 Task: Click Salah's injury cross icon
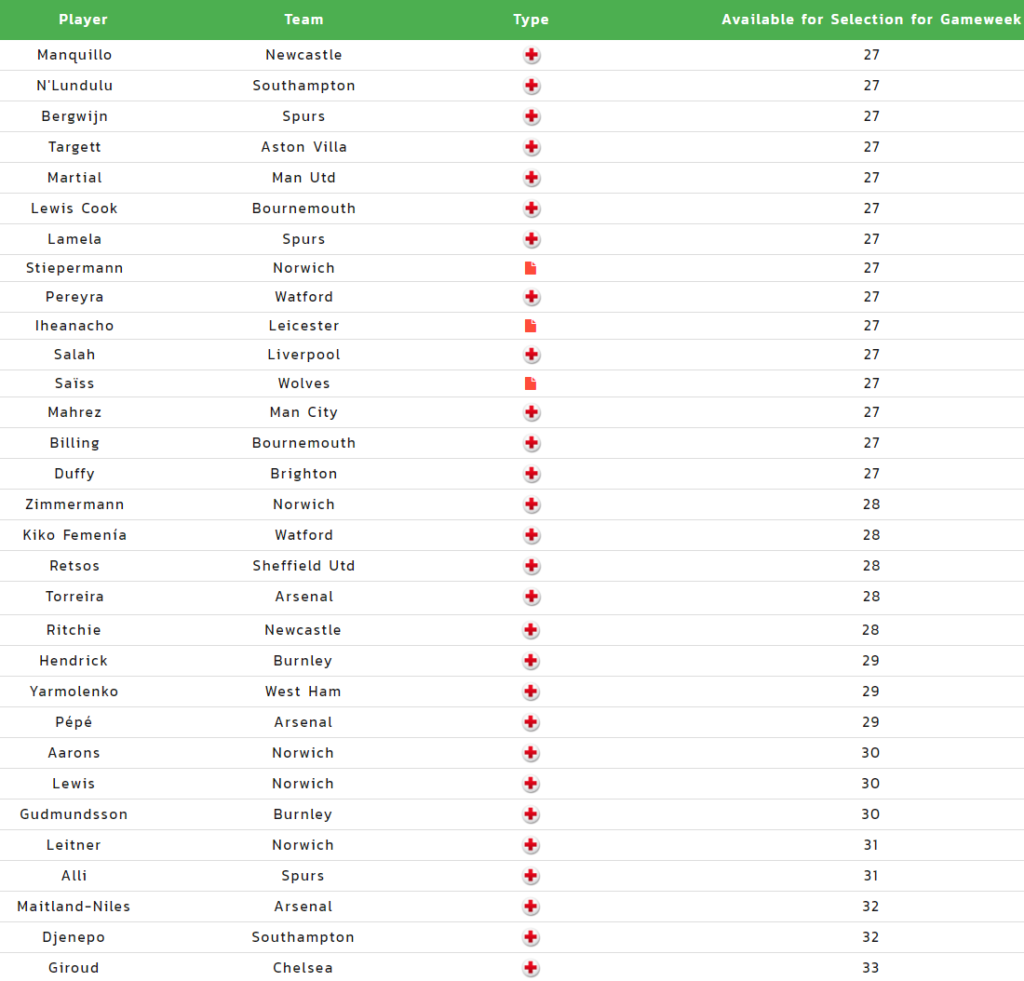[532, 355]
